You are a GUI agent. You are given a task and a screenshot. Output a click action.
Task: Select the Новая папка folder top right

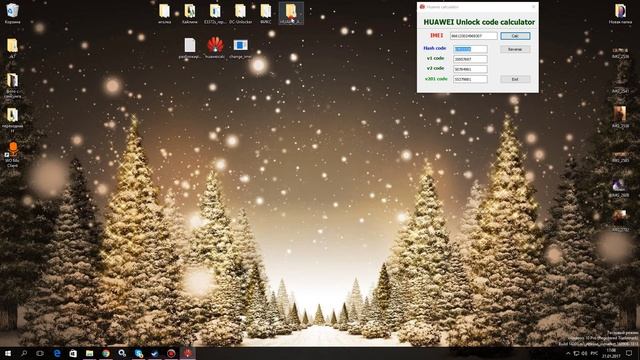tap(620, 13)
